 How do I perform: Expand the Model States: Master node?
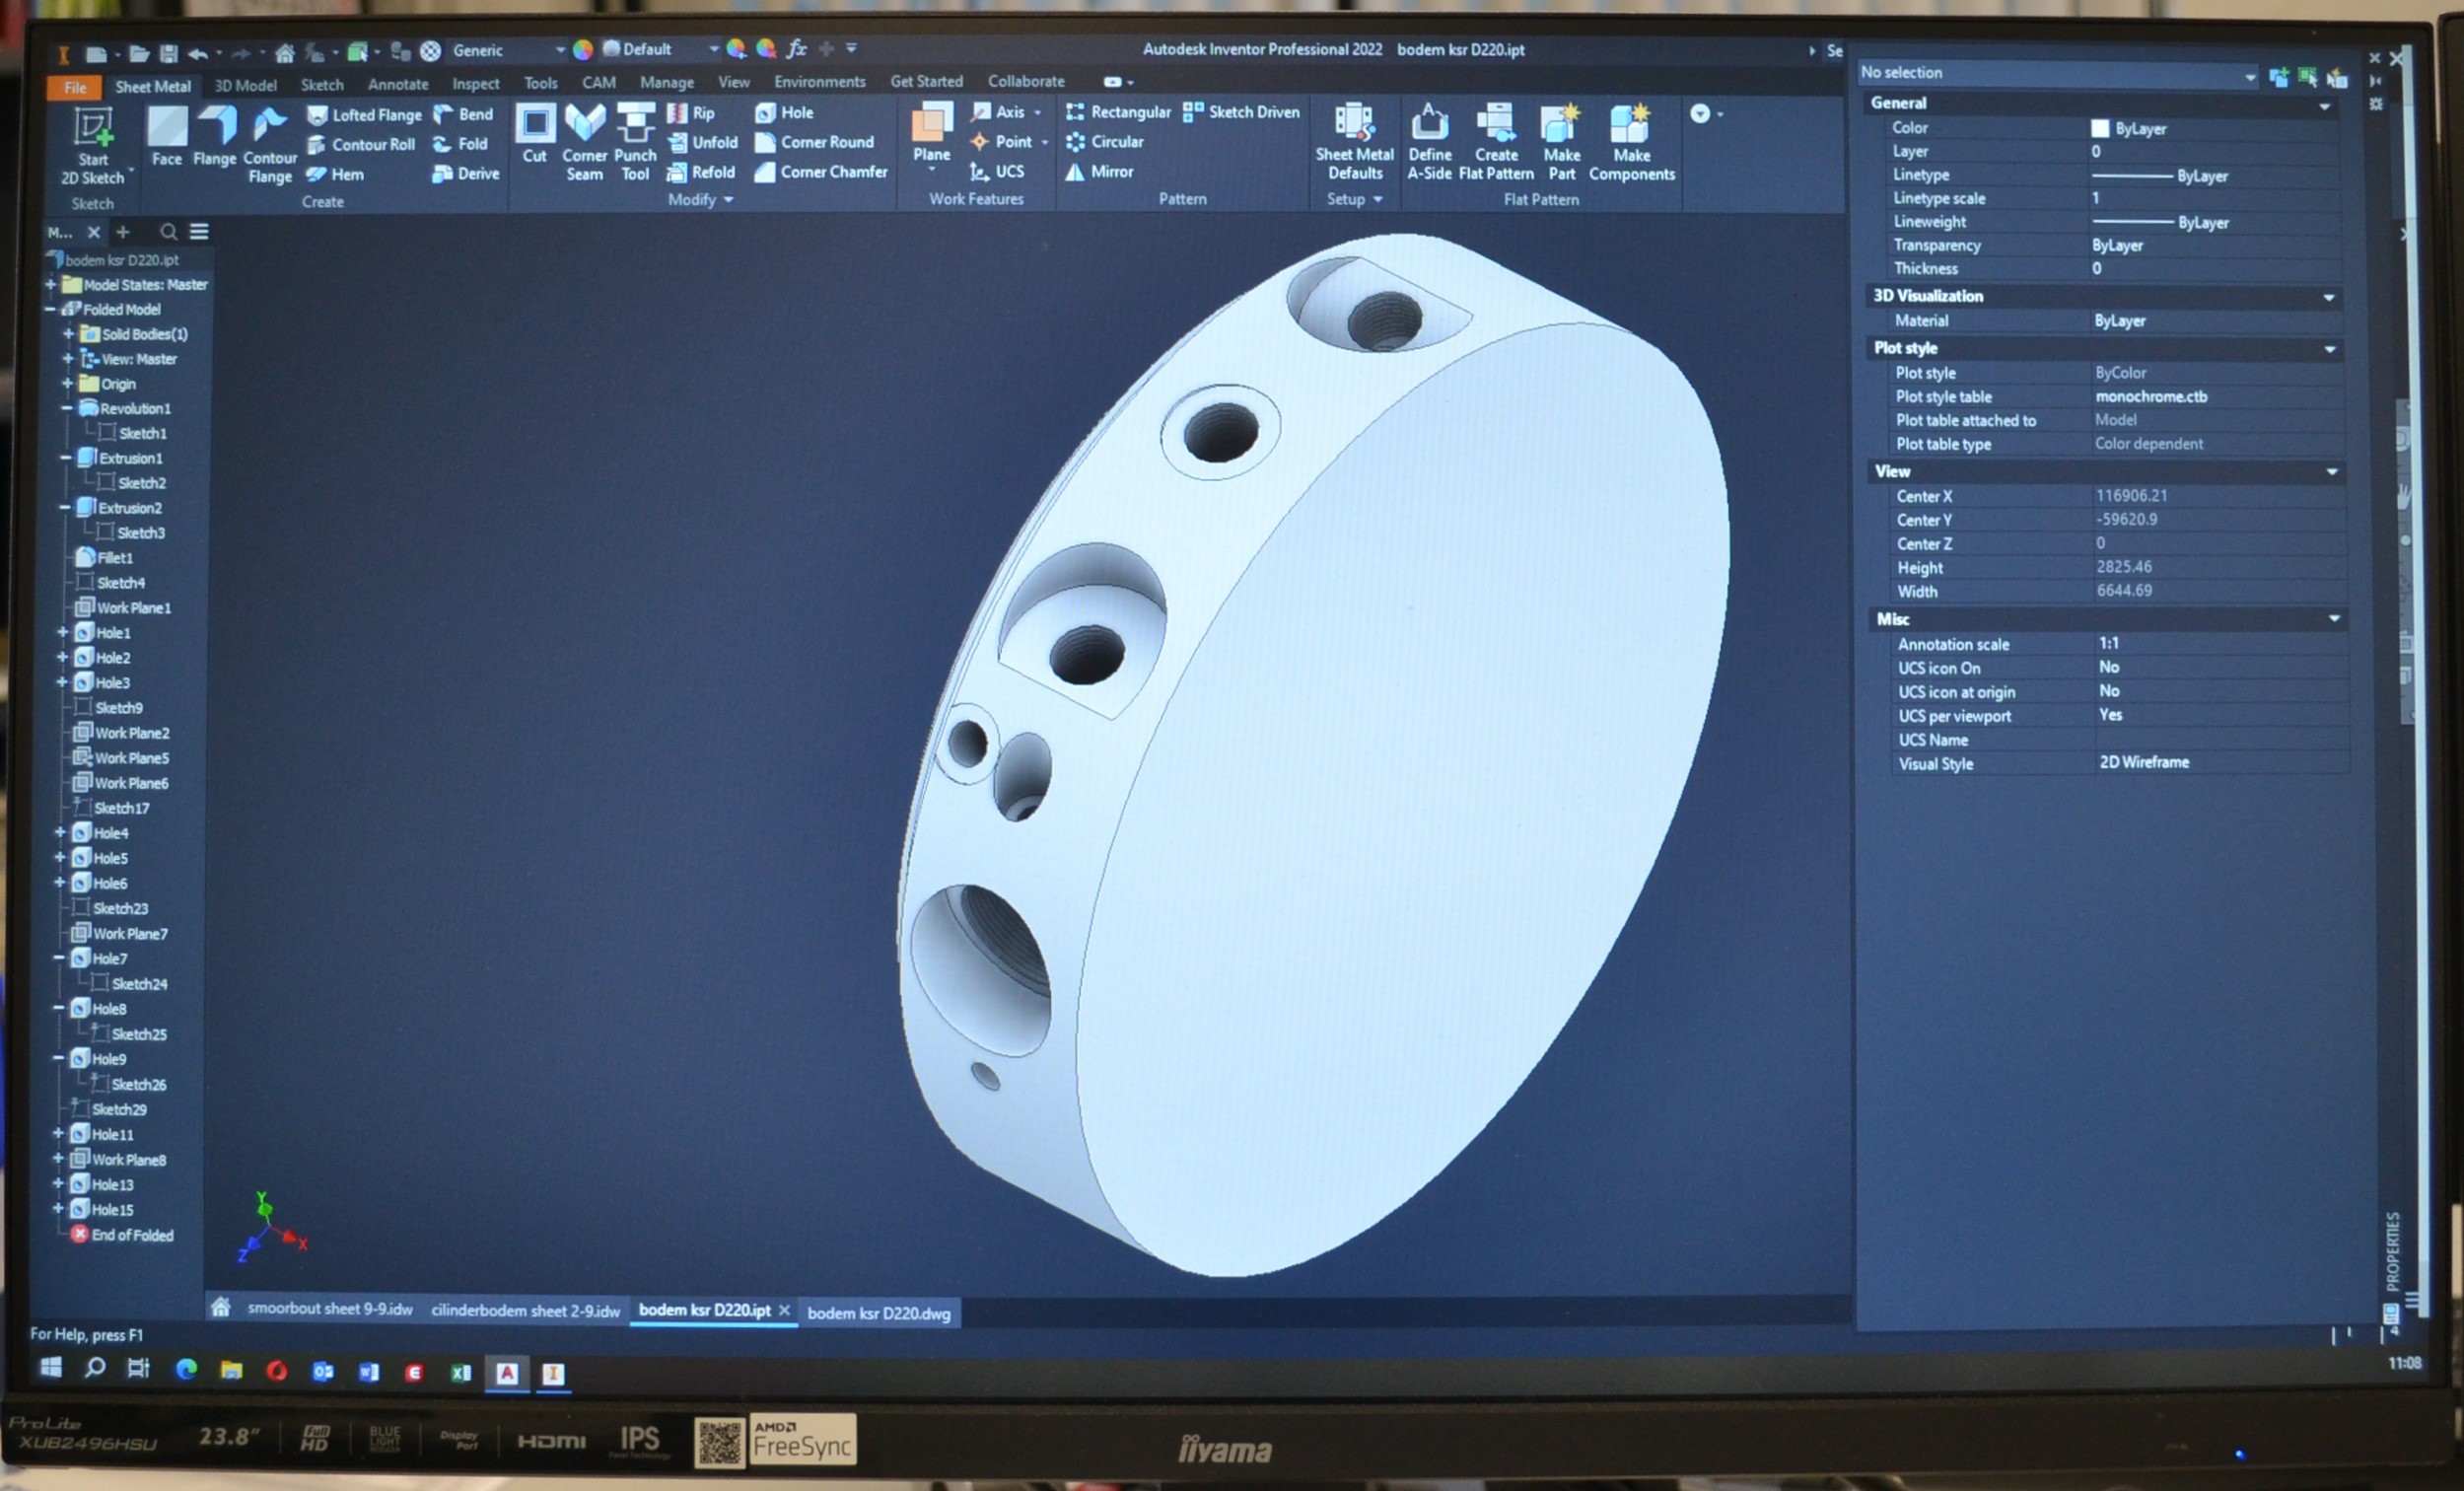[x=50, y=285]
